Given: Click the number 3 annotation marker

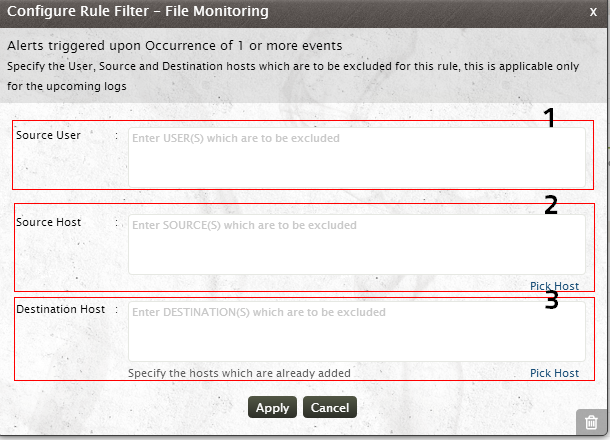Looking at the screenshot, I should point(551,299).
